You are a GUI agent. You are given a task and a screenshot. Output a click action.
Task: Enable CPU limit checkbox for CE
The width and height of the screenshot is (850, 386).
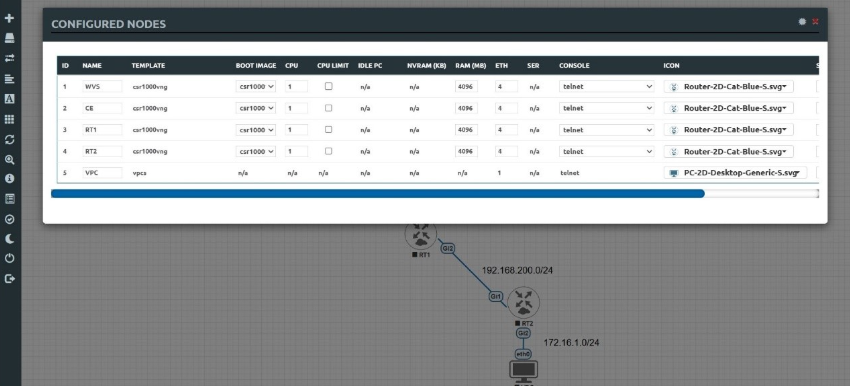329,108
